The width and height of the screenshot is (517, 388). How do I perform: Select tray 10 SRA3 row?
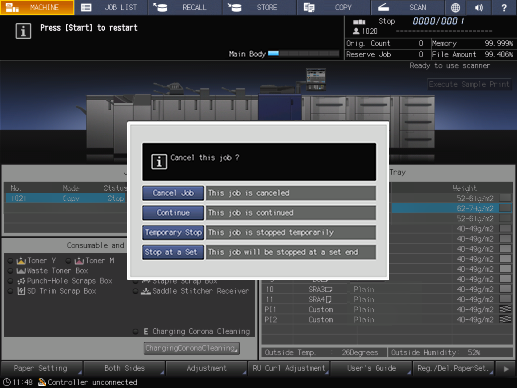tap(387, 289)
